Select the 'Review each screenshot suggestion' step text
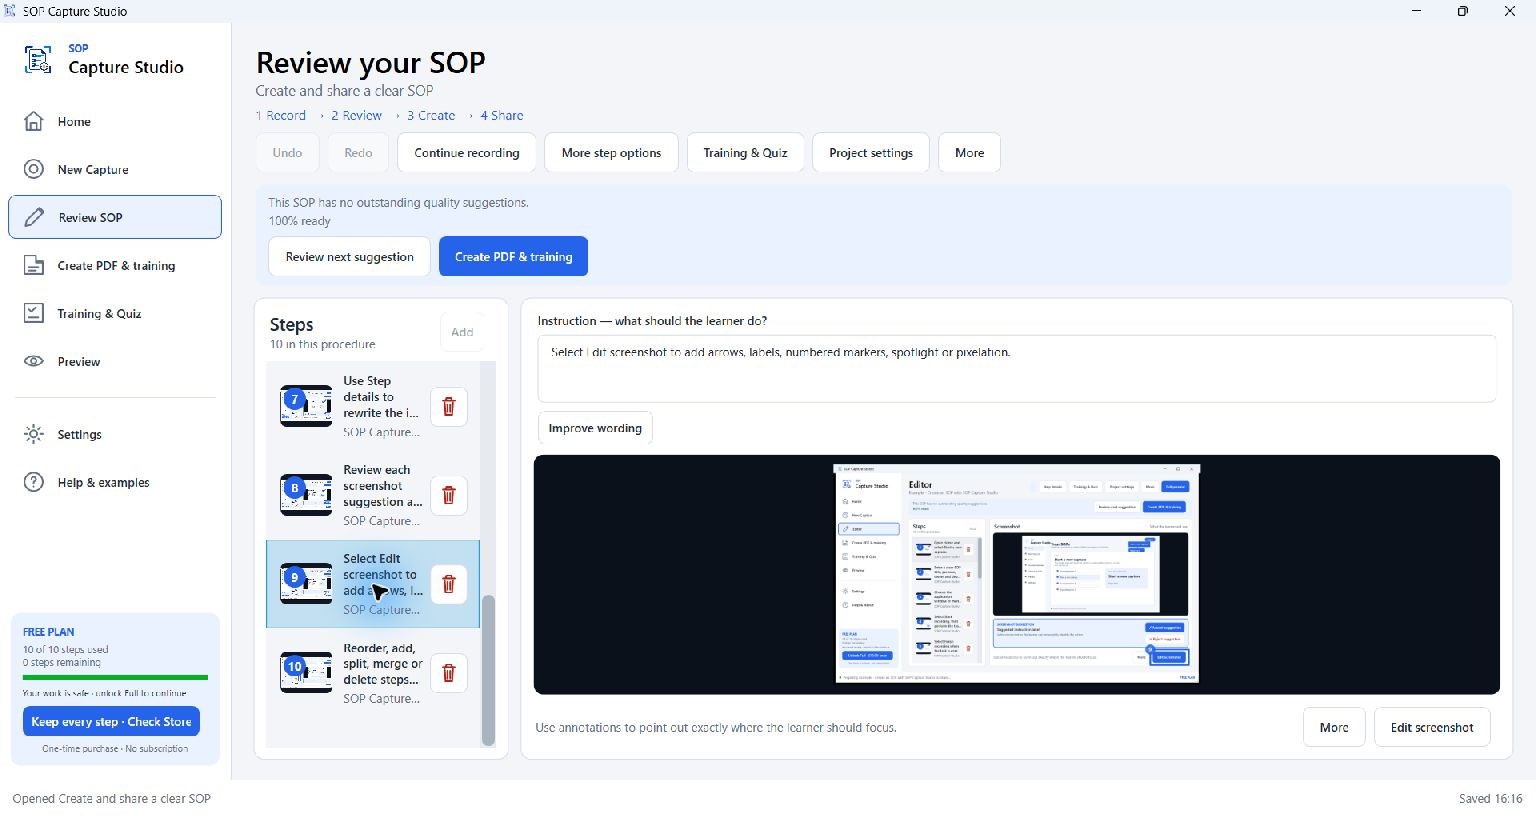The height and width of the screenshot is (816, 1536). pyautogui.click(x=383, y=486)
